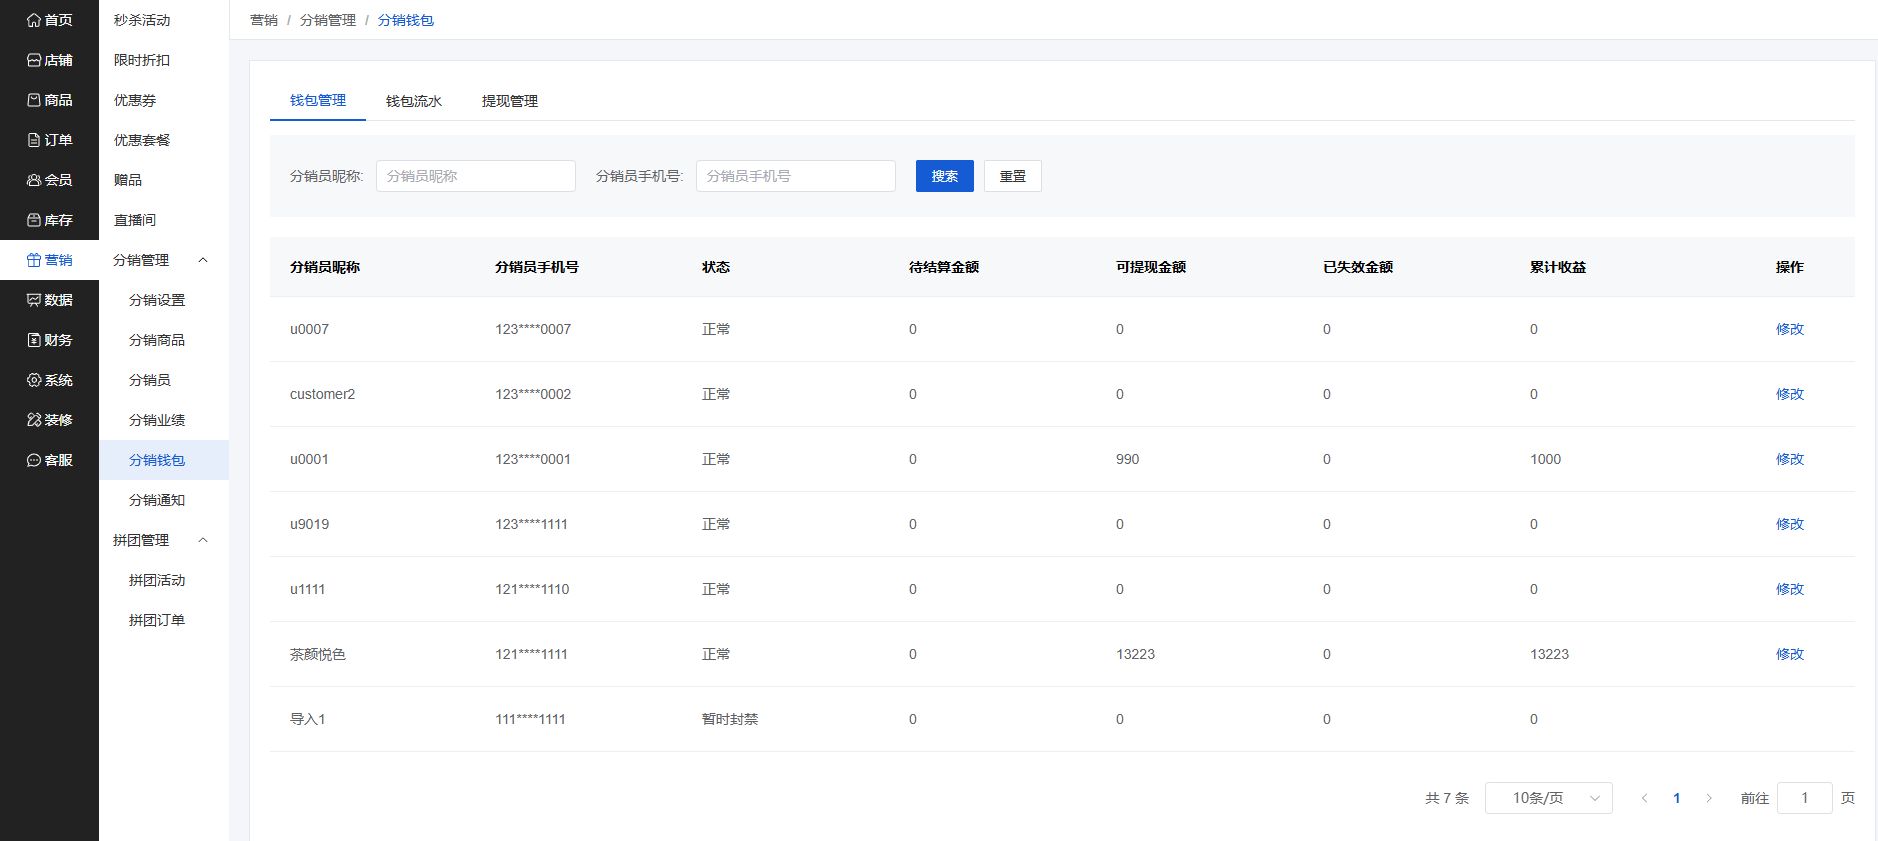Click the 重置 reset button
1878x841 pixels.
click(1013, 176)
